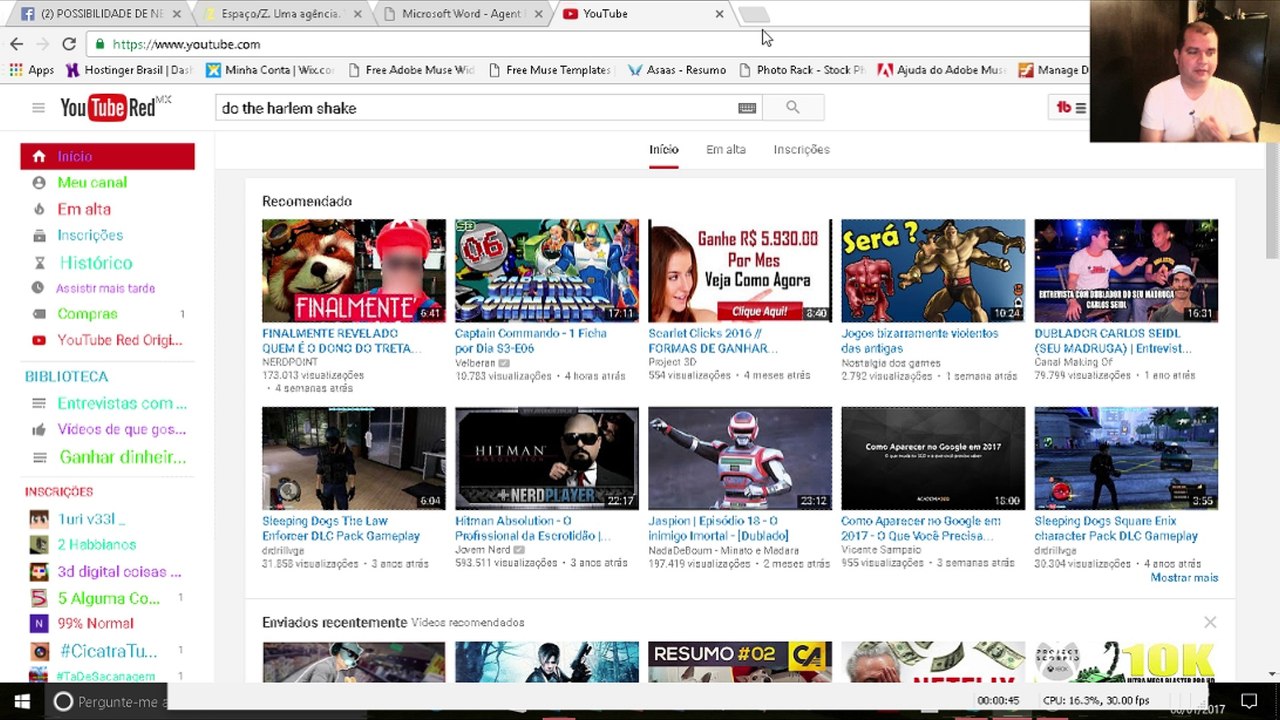Select the Inscrições tab above Recomendado
This screenshot has width=1280, height=720.
[x=801, y=150]
